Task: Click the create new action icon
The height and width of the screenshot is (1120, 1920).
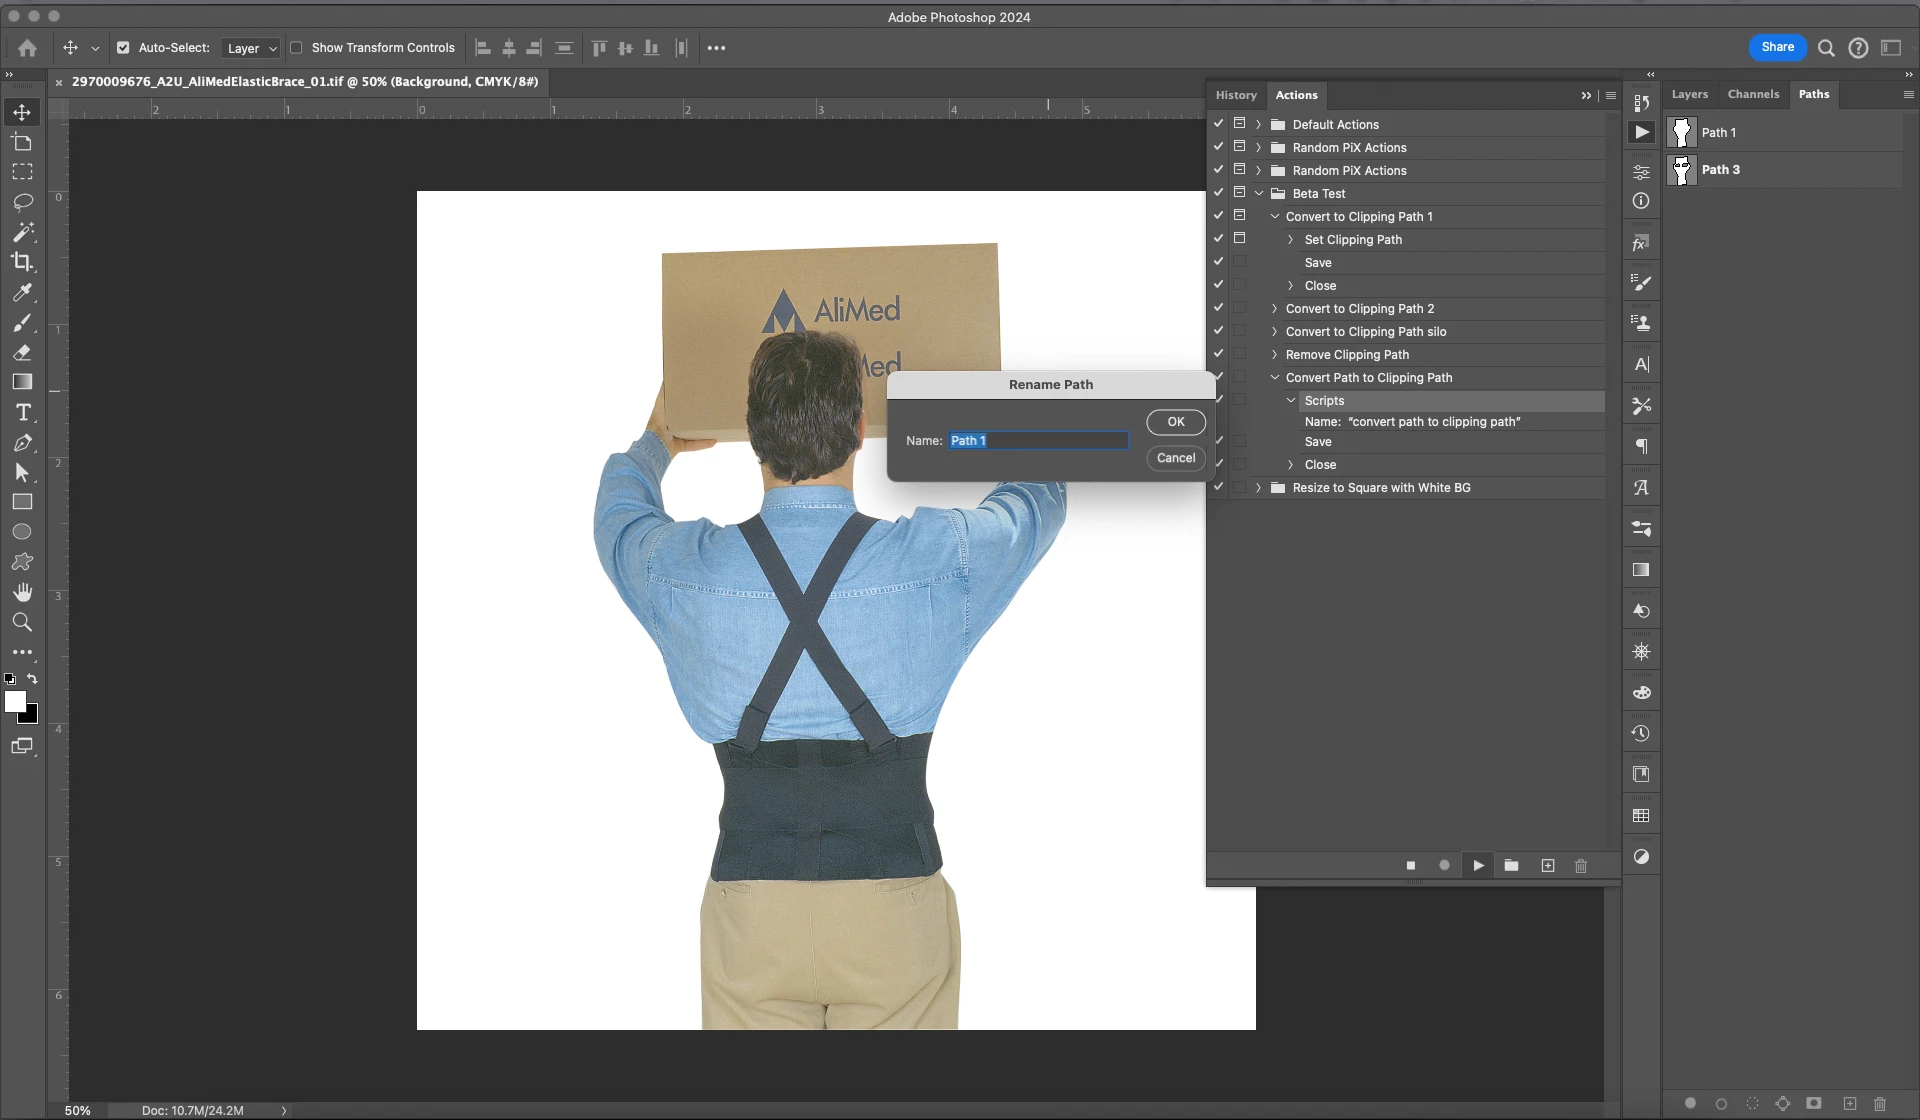Action: (x=1547, y=866)
